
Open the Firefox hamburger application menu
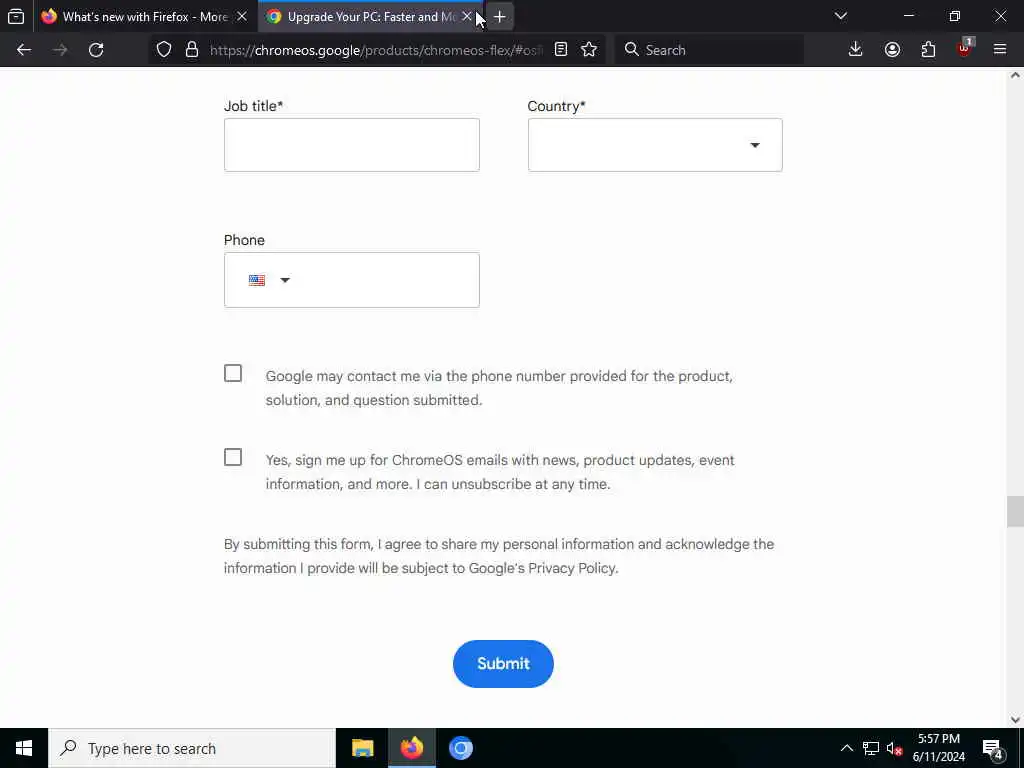[x=999, y=50]
